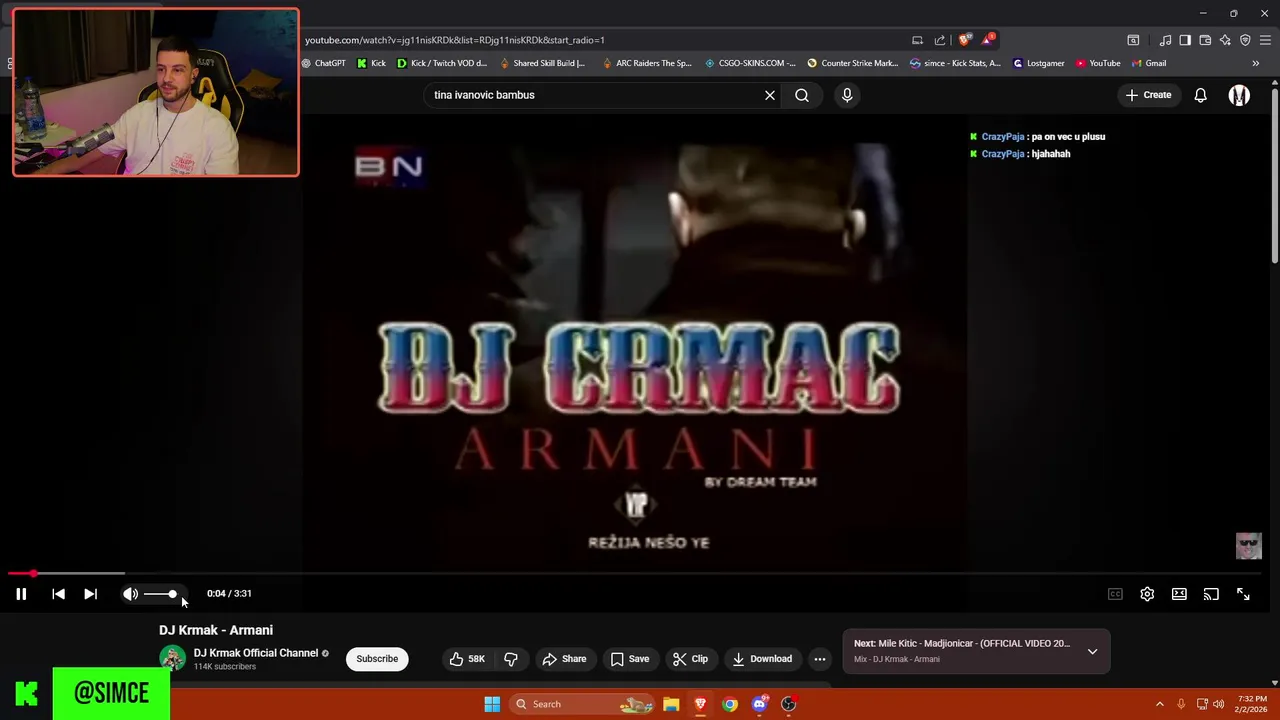
Task: Open the YouTube bookmark
Action: coord(1098,63)
